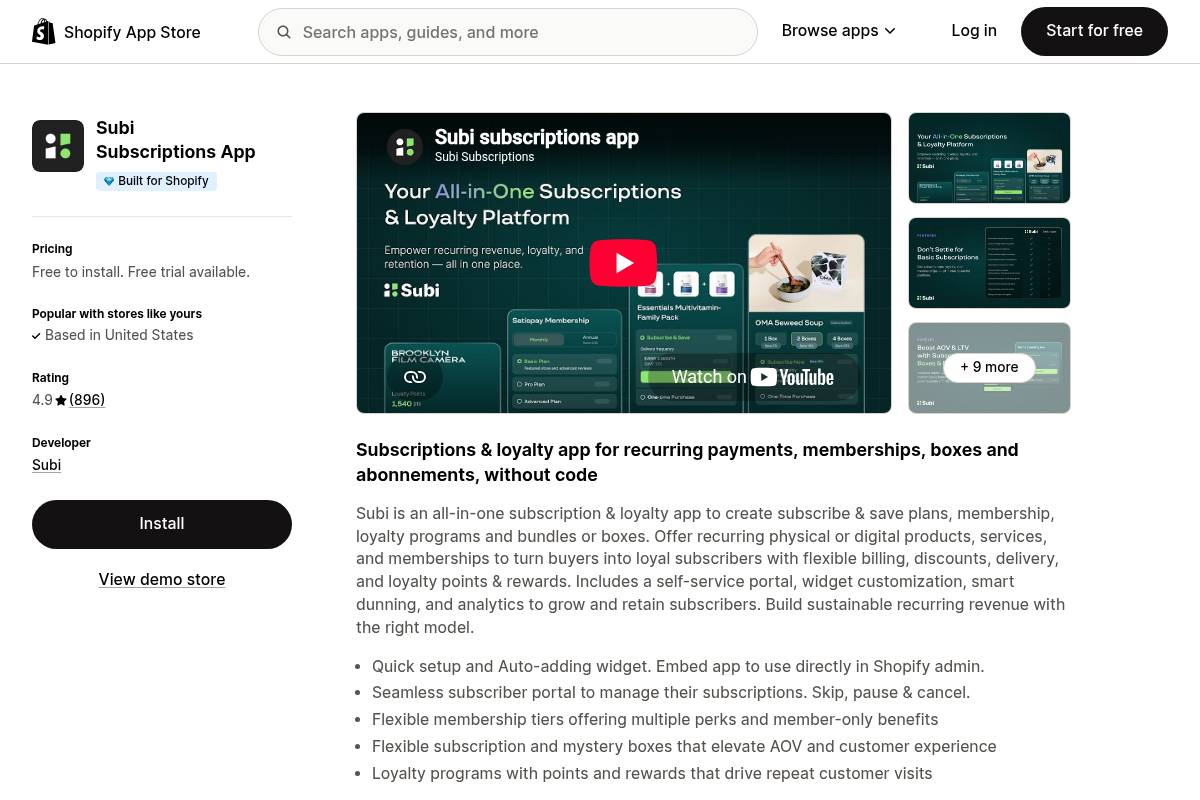Click the Subi Subscriptions channel name in video

click(485, 157)
